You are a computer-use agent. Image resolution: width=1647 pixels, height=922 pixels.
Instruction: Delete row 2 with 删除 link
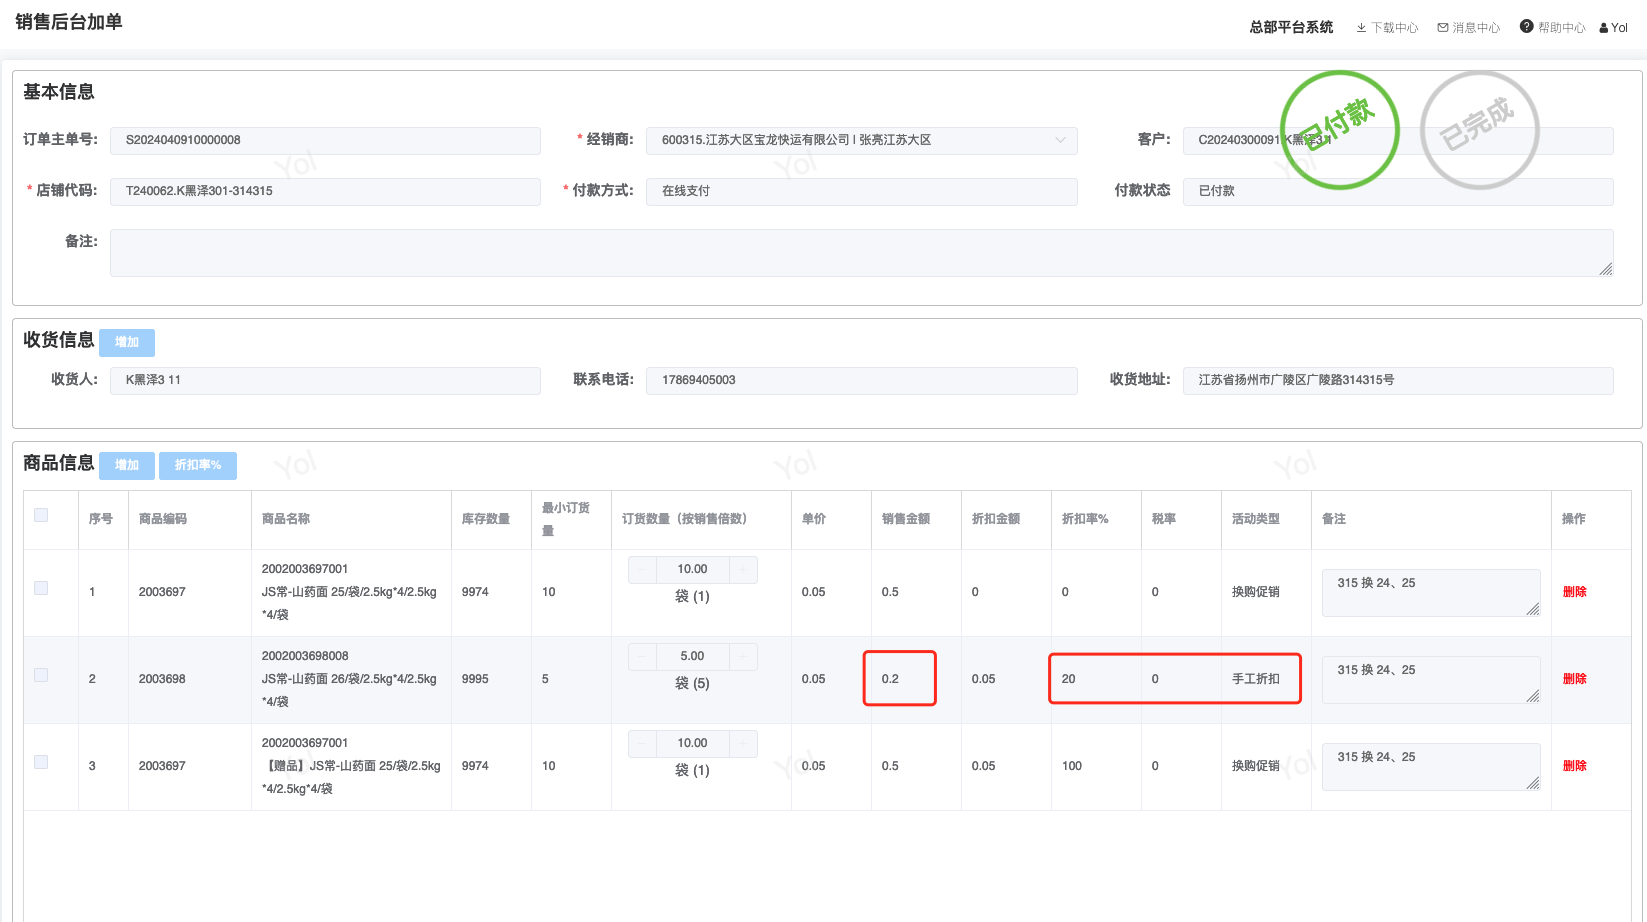click(x=1574, y=679)
